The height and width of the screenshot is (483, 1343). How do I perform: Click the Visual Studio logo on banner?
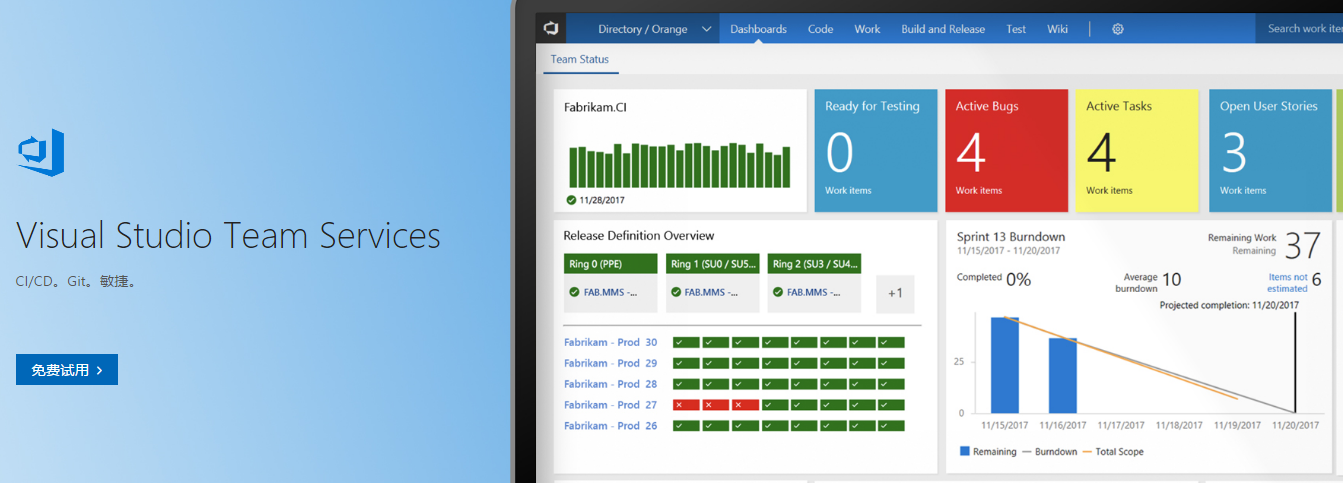coord(41,153)
